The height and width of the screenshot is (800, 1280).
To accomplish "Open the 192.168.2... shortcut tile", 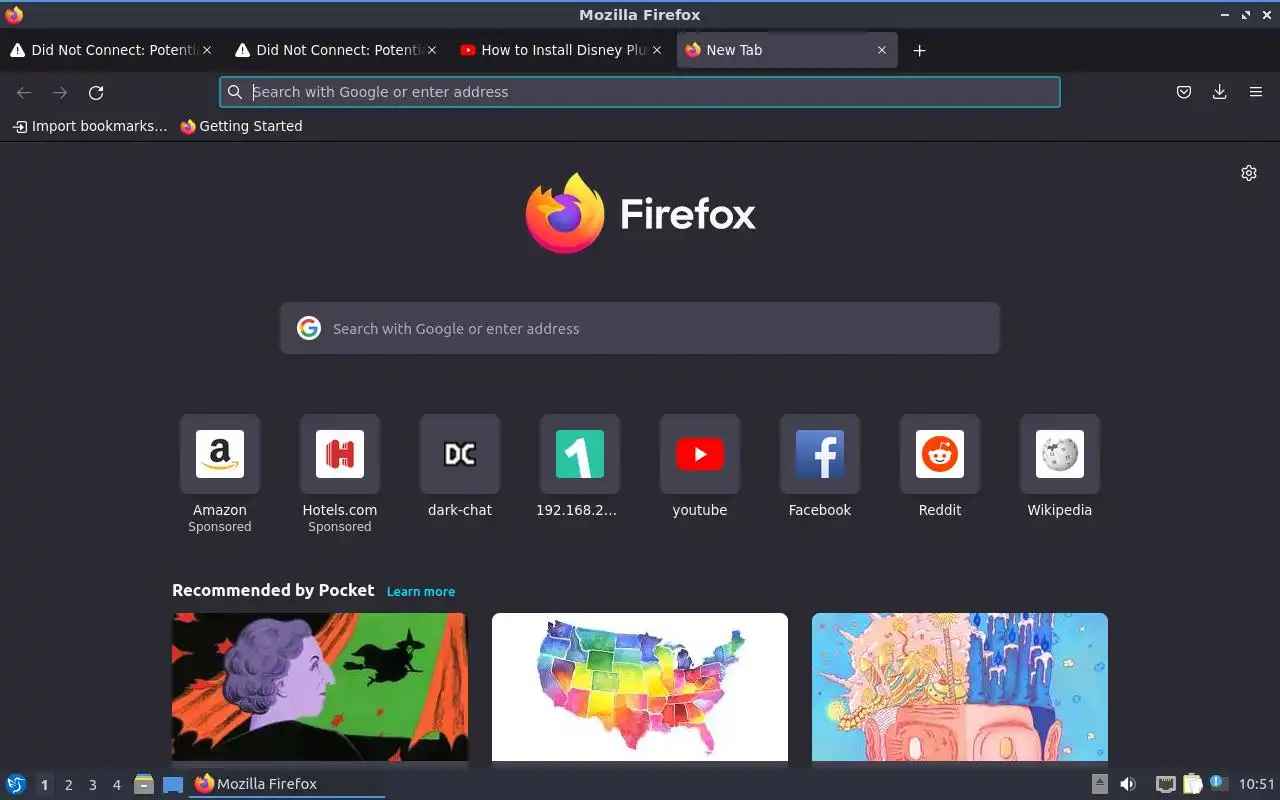I will [x=580, y=454].
